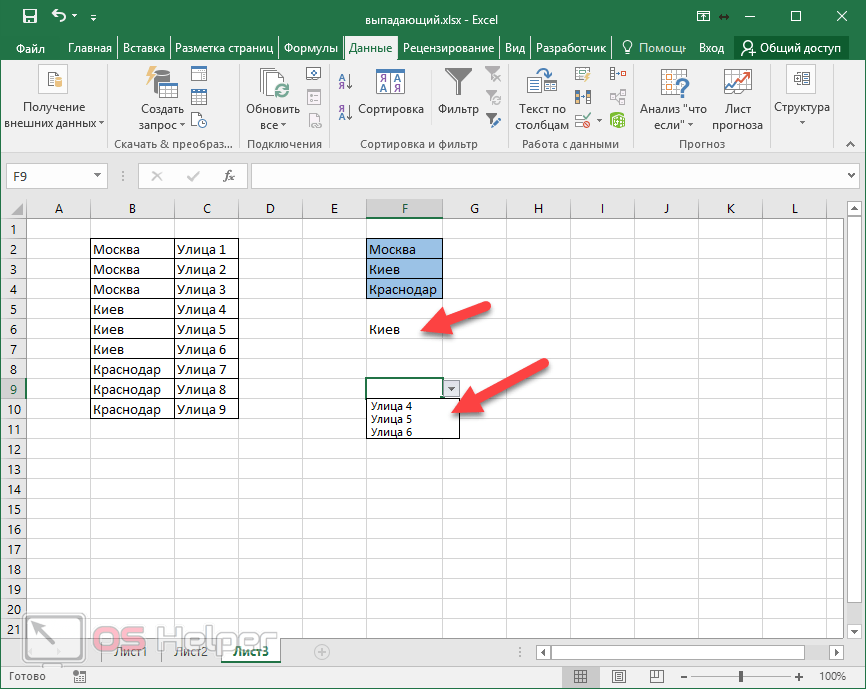Switch to the Лист2 sheet tab

[x=190, y=652]
